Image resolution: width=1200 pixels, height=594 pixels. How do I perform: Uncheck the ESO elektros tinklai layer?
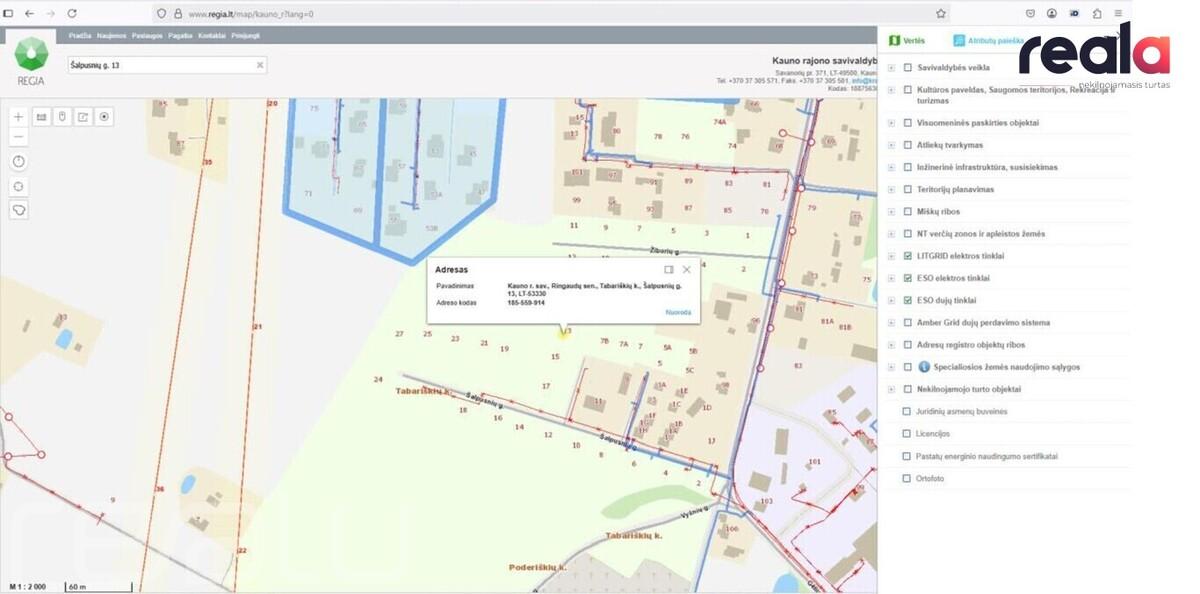point(908,278)
